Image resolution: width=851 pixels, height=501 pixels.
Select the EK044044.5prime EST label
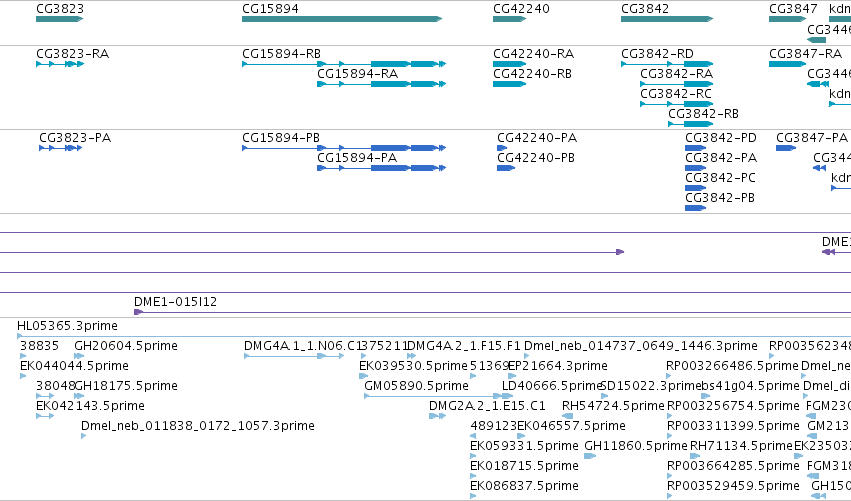click(x=74, y=366)
